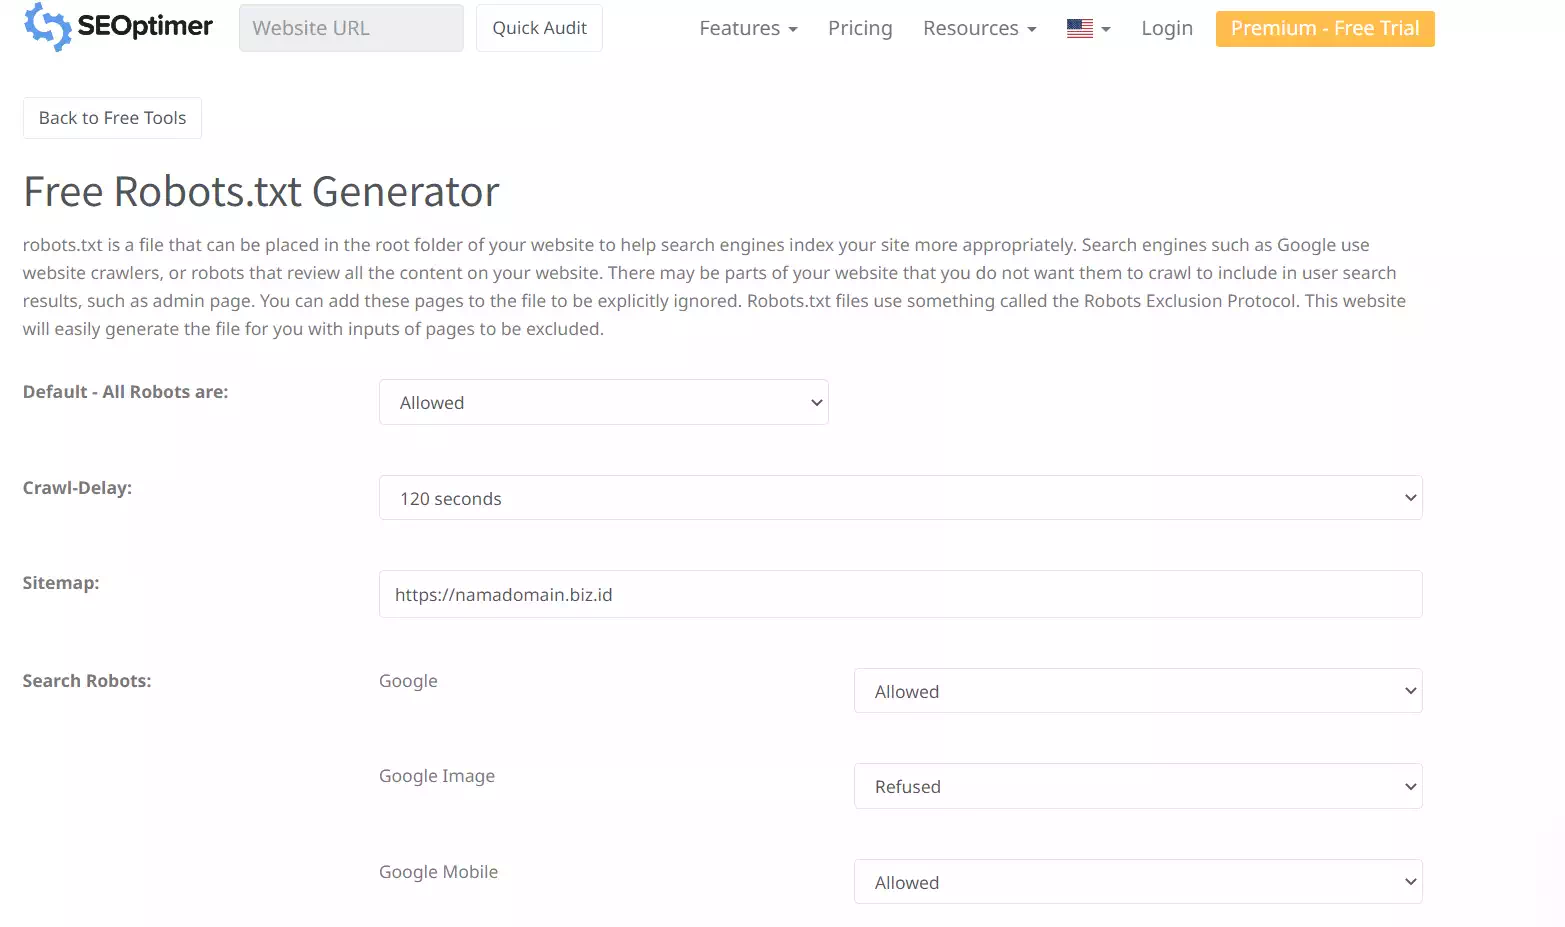This screenshot has height=927, width=1565.
Task: Click the SEOptimer gear logo
Action: coord(47,26)
